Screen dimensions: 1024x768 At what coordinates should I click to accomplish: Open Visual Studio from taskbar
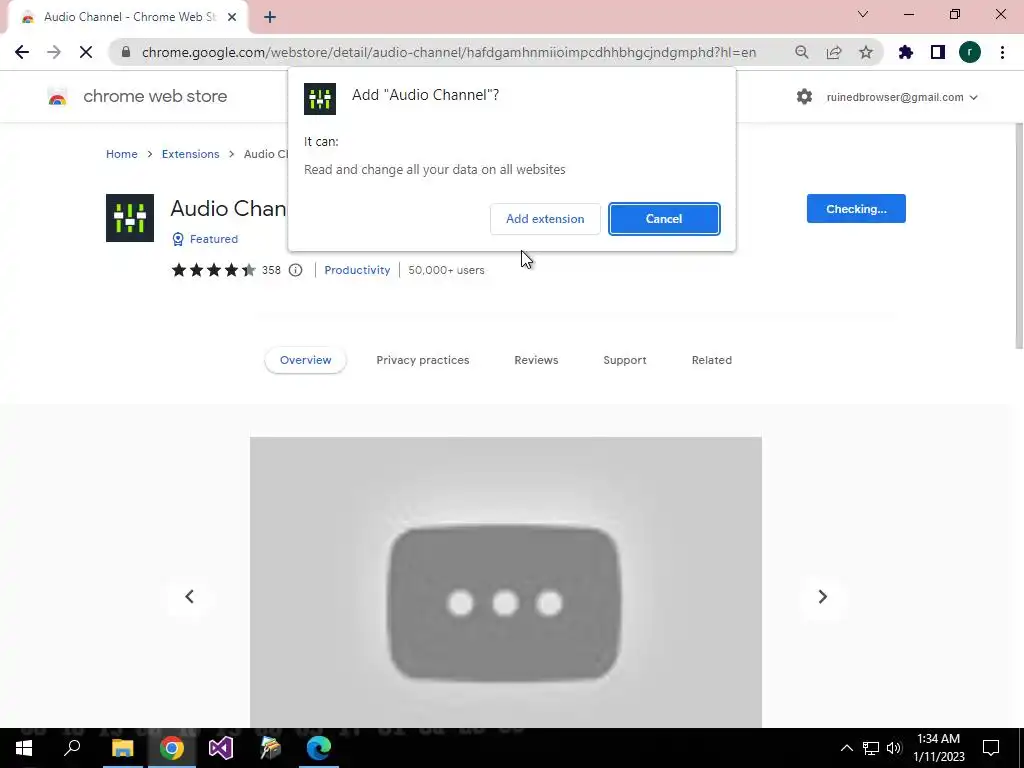coord(221,748)
